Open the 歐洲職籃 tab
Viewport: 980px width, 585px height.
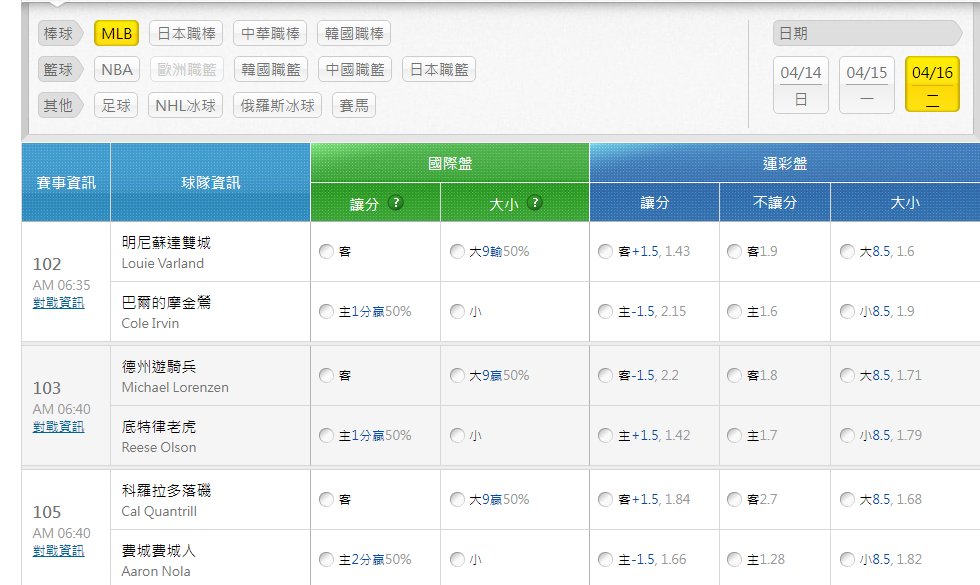tap(187, 69)
